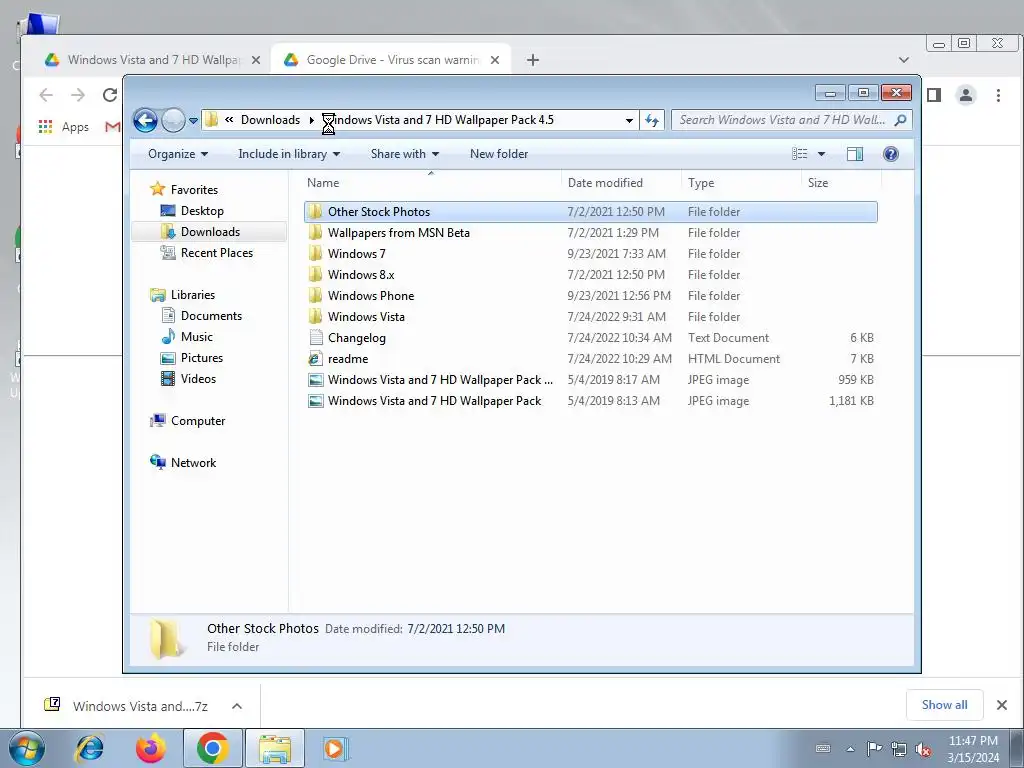
Task: Expand the address bar history dropdown
Action: [x=629, y=120]
